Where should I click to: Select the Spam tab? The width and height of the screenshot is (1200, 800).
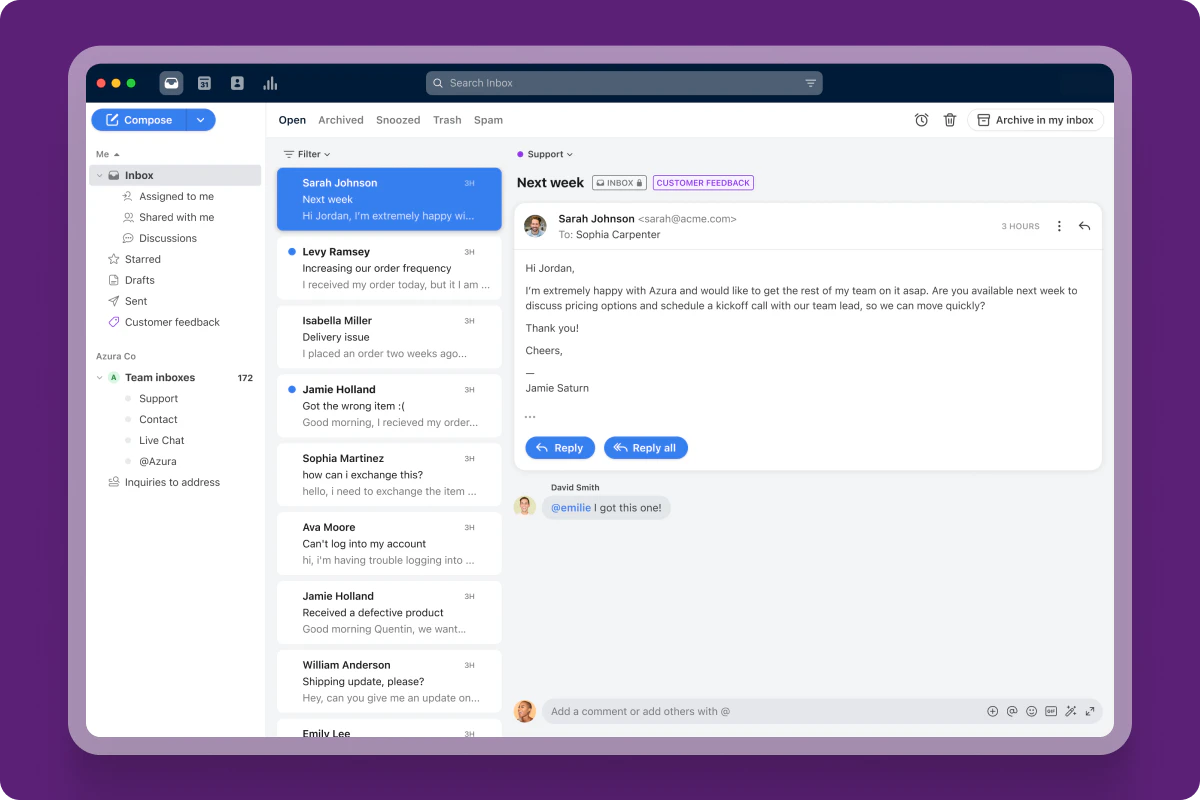click(x=488, y=119)
